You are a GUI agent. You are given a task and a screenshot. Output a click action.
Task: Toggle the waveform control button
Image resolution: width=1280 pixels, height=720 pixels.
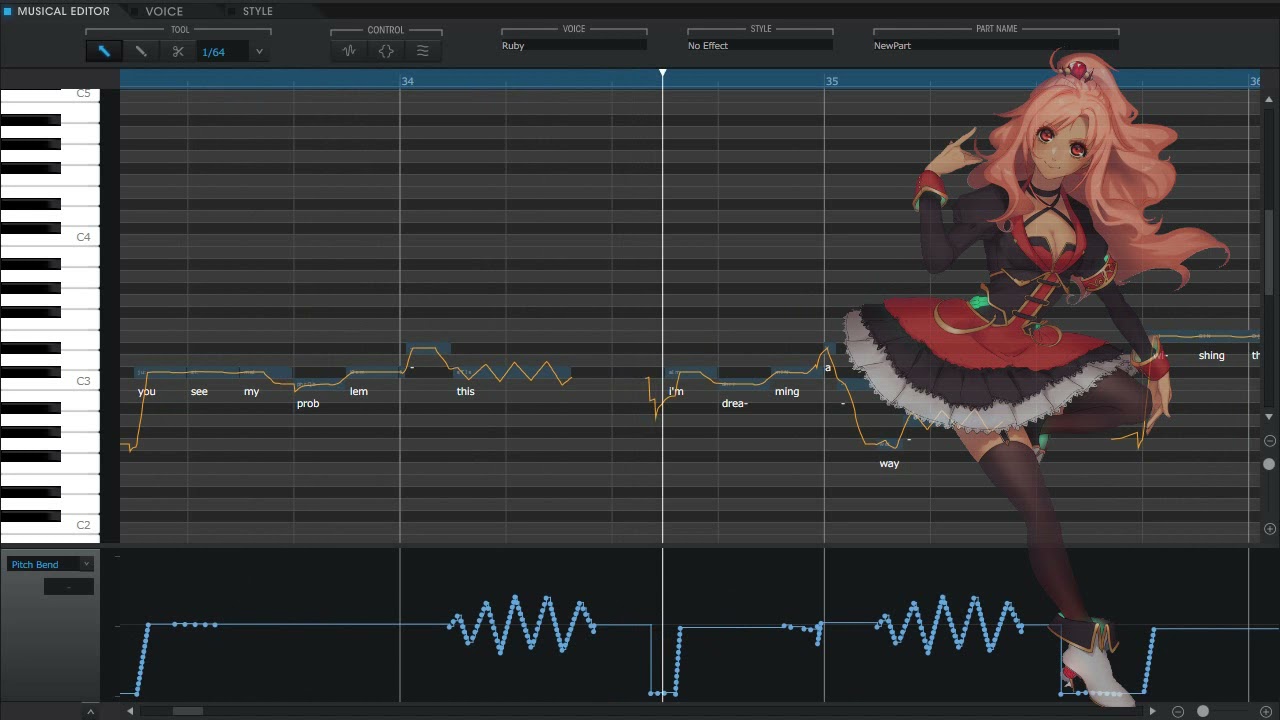pos(349,51)
